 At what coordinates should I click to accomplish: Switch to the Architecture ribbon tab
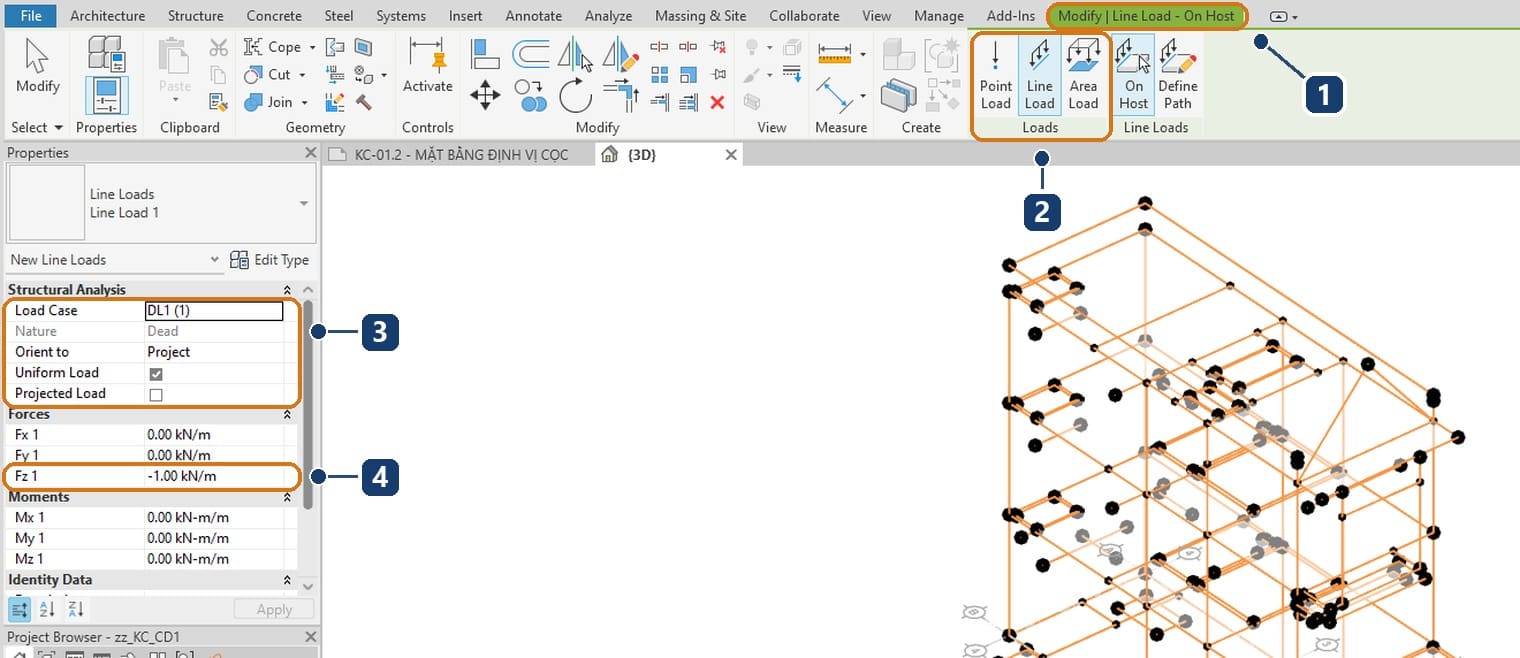coord(107,16)
